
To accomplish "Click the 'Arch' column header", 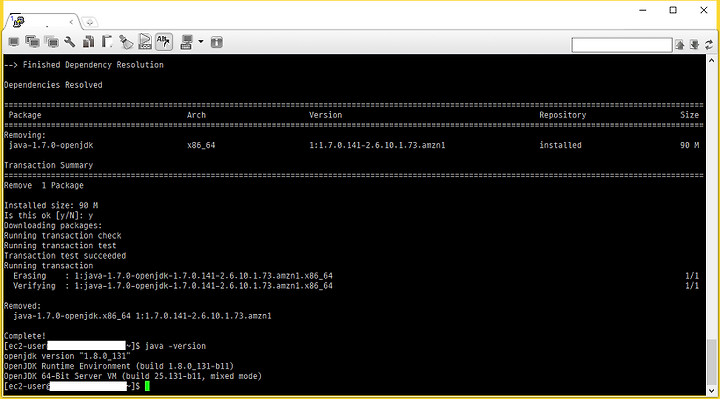I will tap(196, 115).
